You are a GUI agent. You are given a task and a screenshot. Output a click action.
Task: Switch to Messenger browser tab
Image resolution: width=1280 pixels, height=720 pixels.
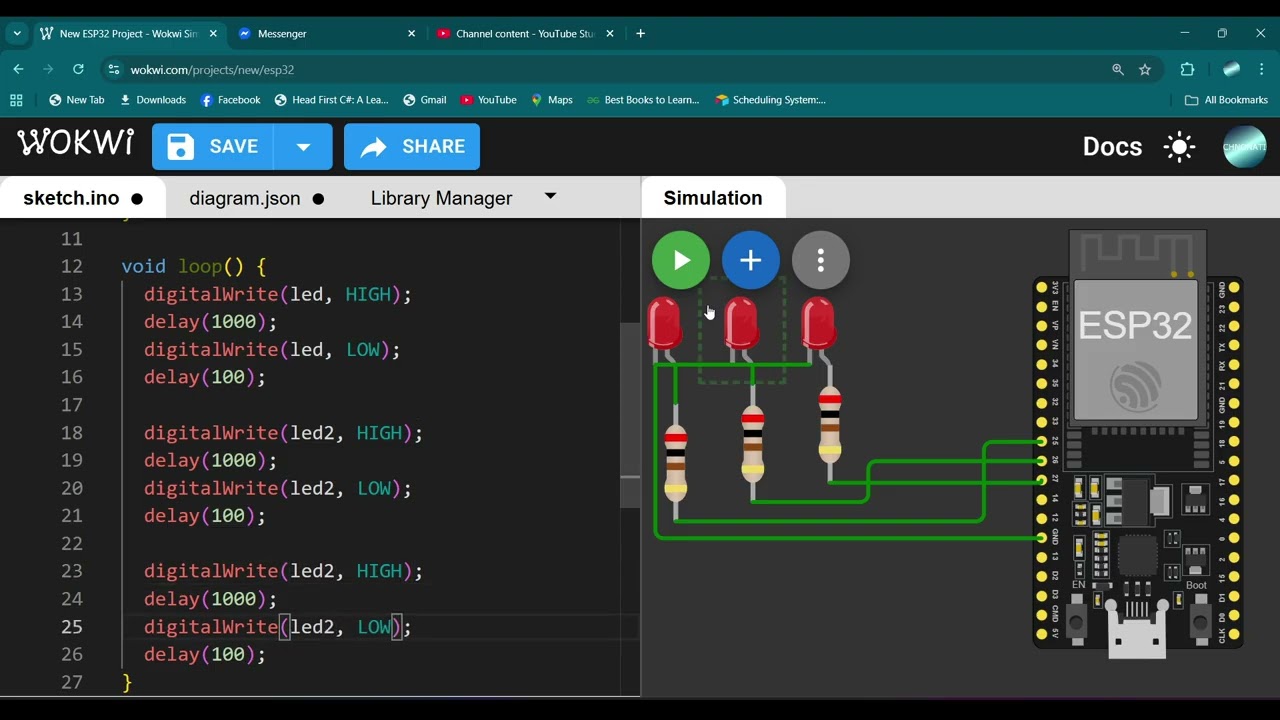tap(326, 33)
